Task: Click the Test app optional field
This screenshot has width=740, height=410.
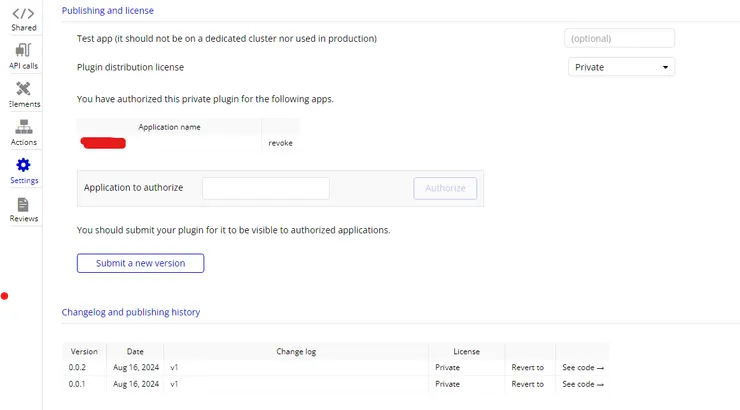Action: click(x=620, y=39)
